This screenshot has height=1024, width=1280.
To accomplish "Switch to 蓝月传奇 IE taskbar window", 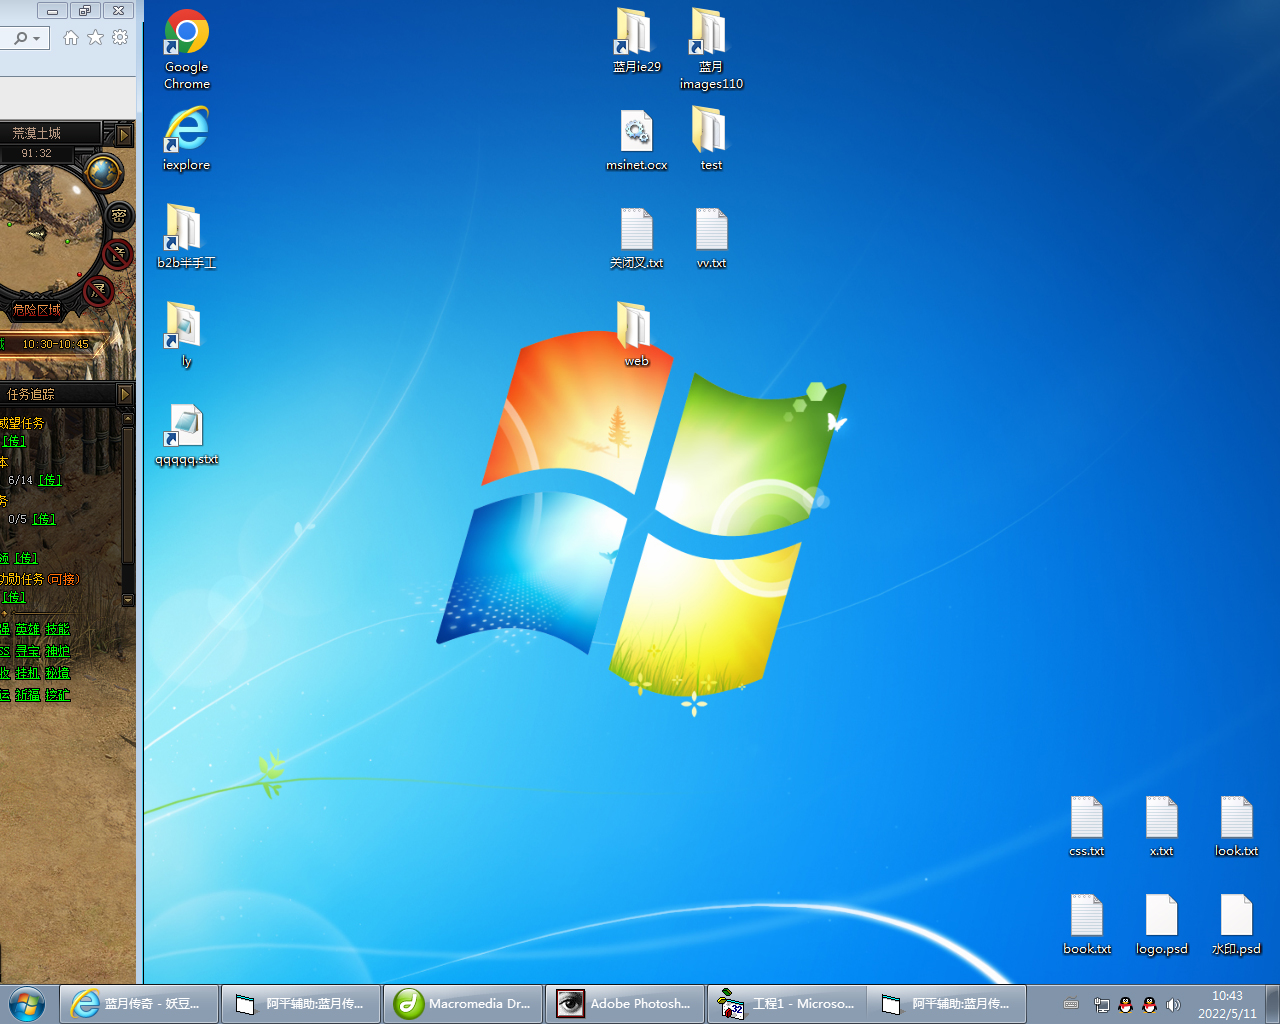I will pos(139,1004).
